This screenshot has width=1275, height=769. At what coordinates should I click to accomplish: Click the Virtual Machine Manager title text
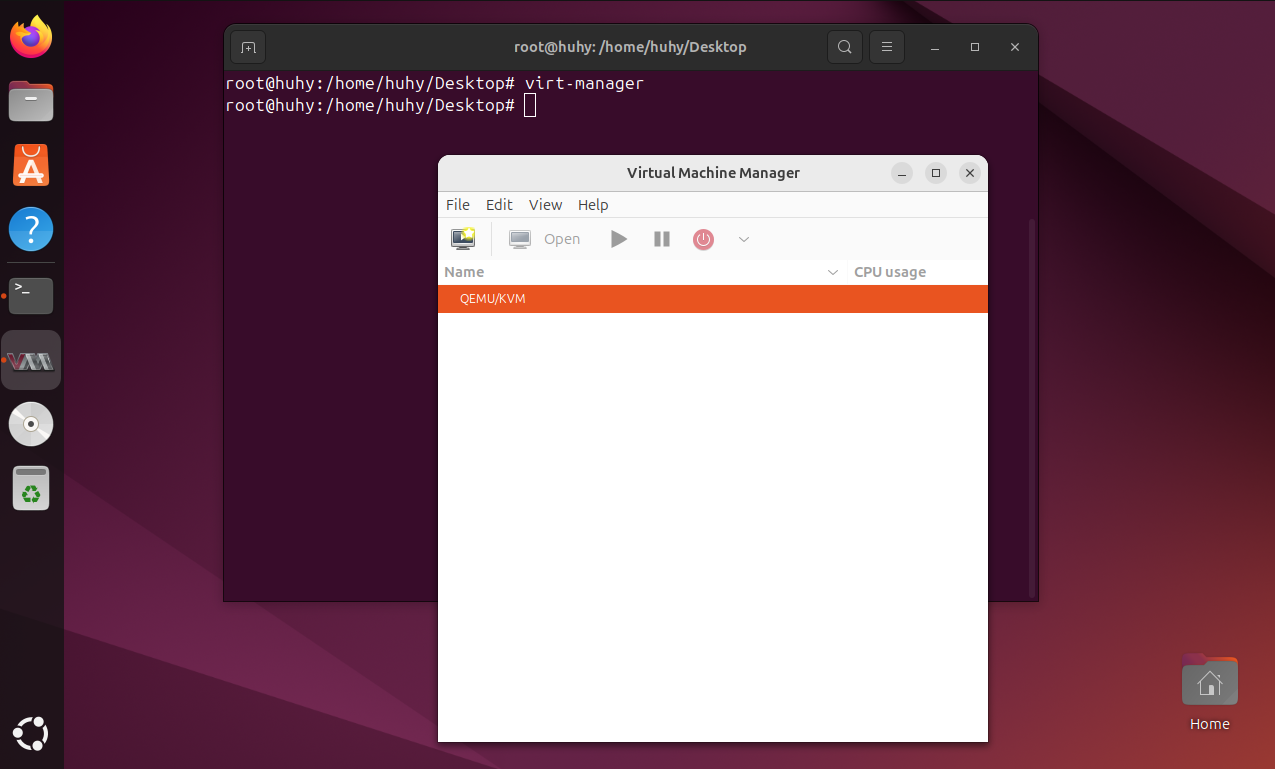713,173
